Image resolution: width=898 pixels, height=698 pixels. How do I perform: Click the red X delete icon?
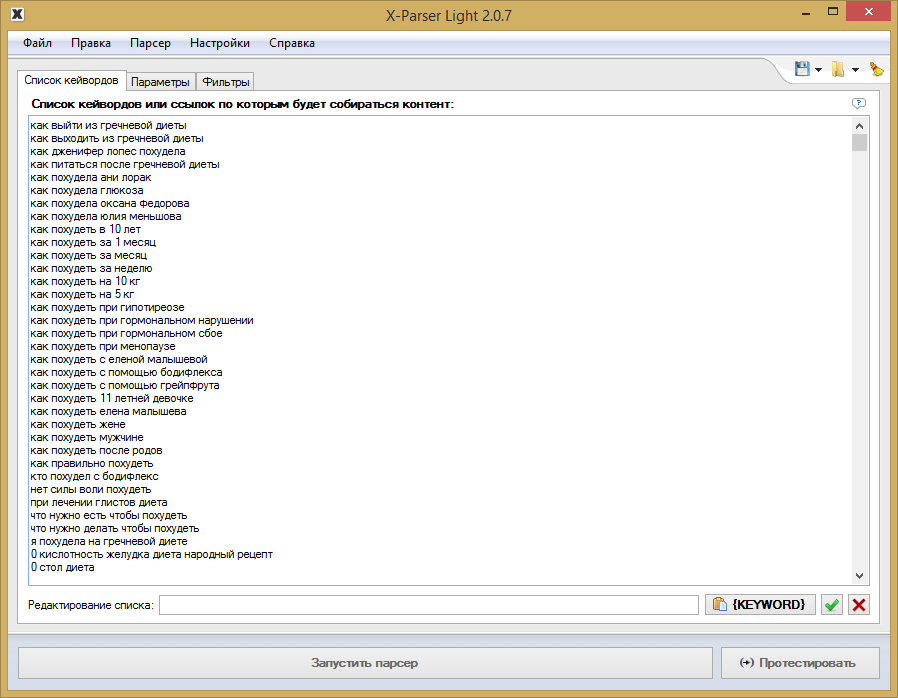[x=859, y=605]
